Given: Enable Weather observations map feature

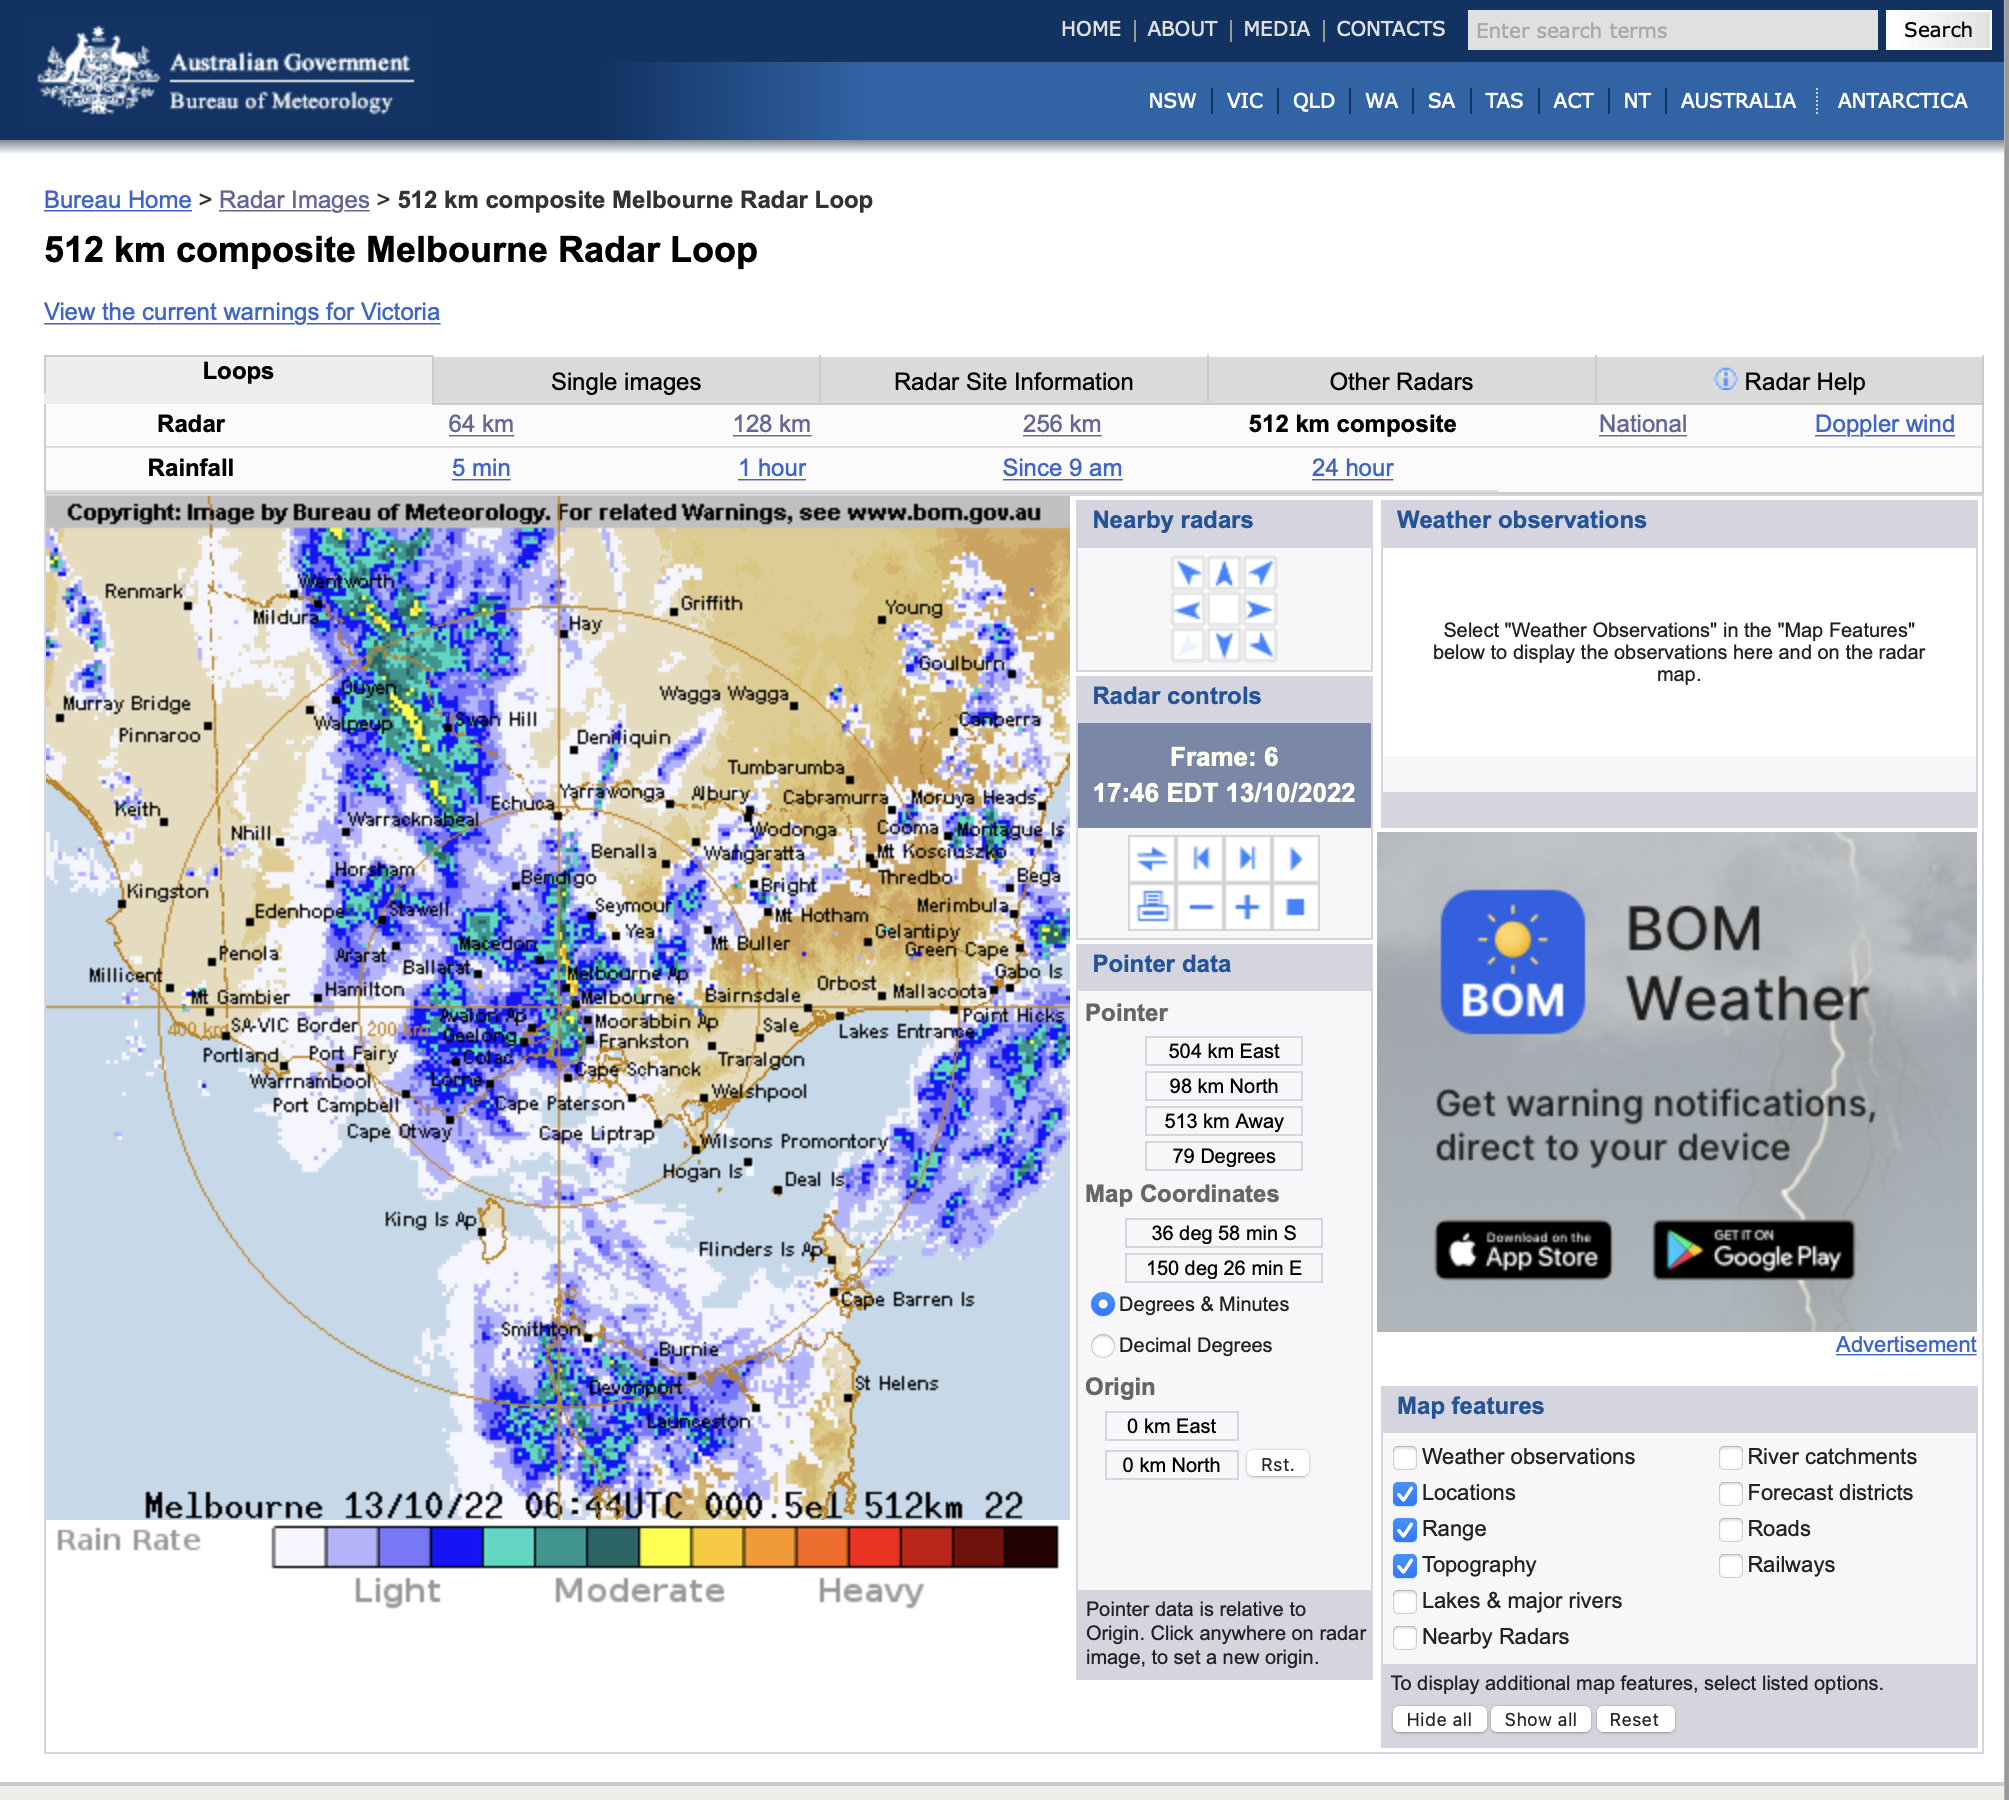Looking at the screenshot, I should 1405,1457.
